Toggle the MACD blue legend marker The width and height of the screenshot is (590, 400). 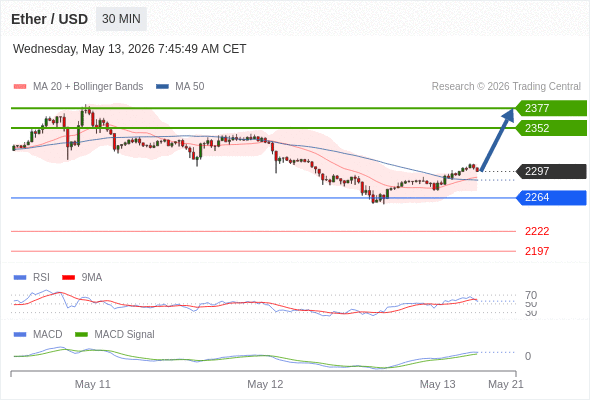[20, 335]
